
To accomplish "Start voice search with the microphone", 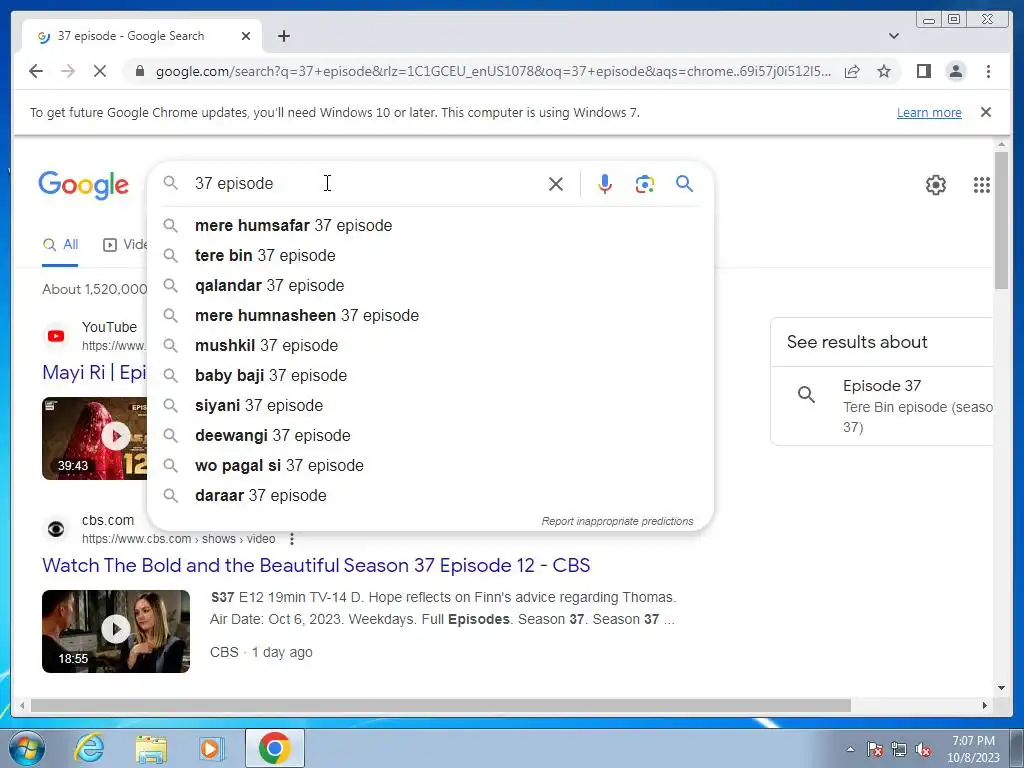I will (x=605, y=184).
